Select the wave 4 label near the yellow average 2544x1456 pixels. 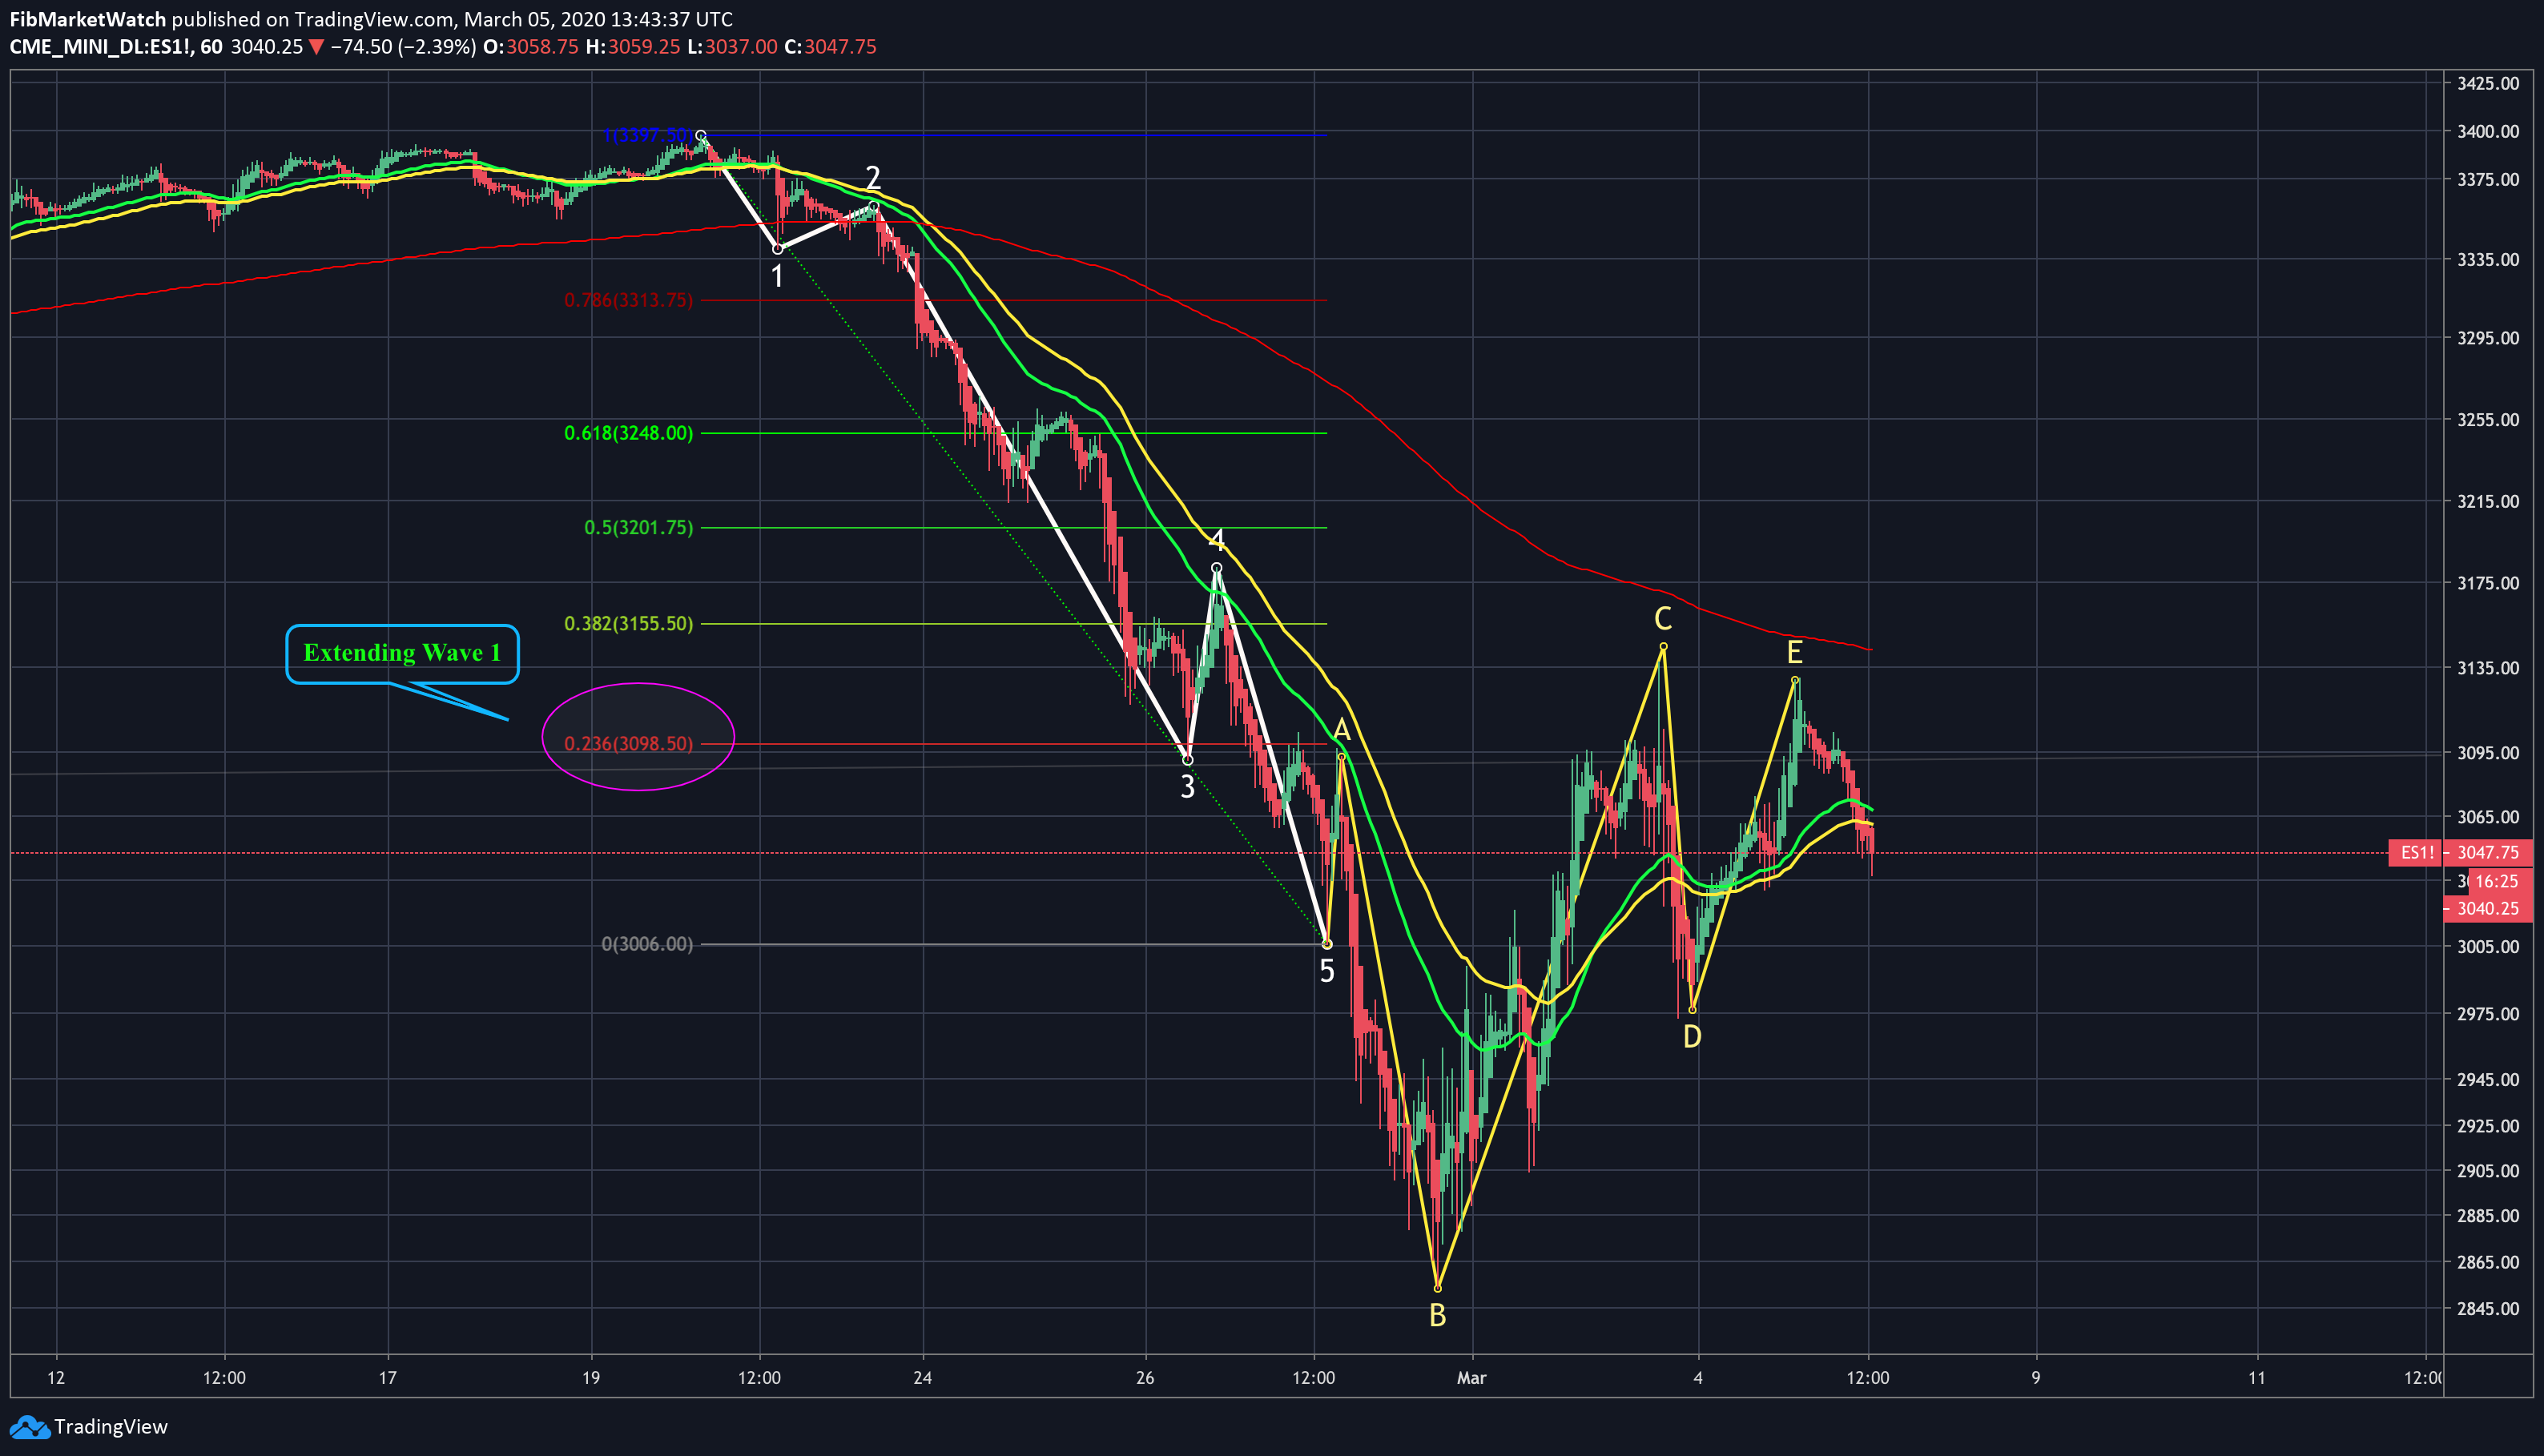point(1216,540)
